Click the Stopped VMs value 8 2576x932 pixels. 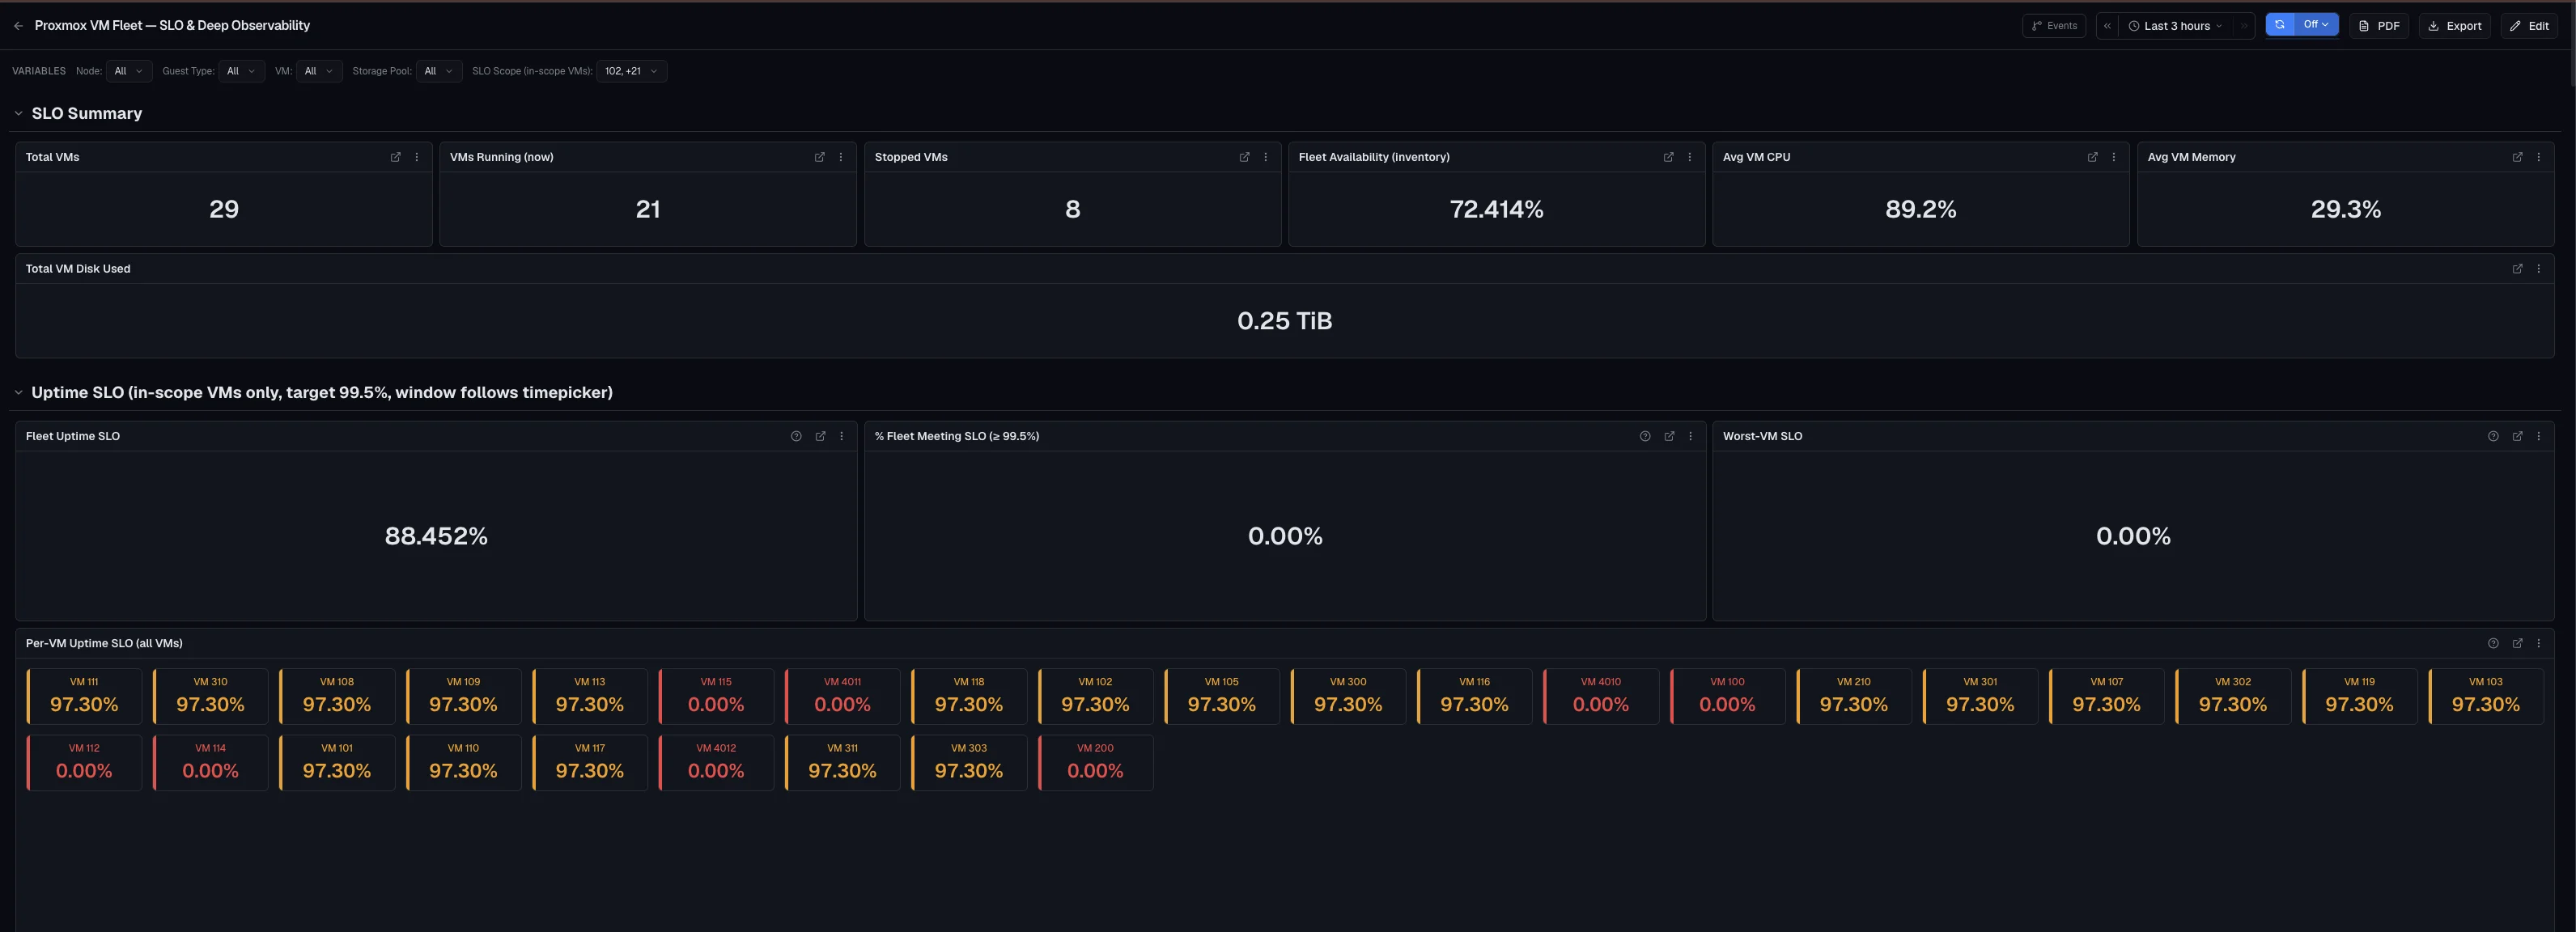pos(1073,209)
